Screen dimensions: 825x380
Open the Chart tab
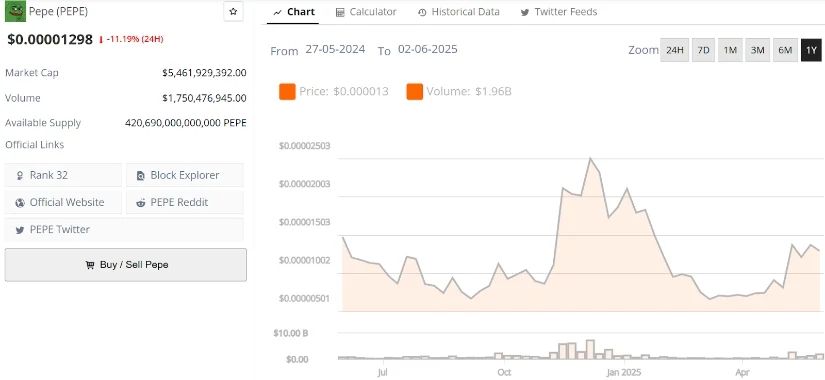click(294, 12)
